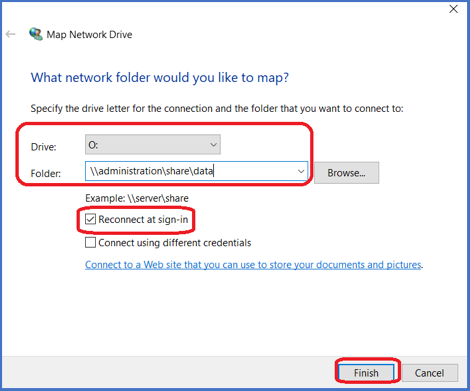The height and width of the screenshot is (391, 470).
Task: Click Finish to map the drive
Action: point(366,373)
